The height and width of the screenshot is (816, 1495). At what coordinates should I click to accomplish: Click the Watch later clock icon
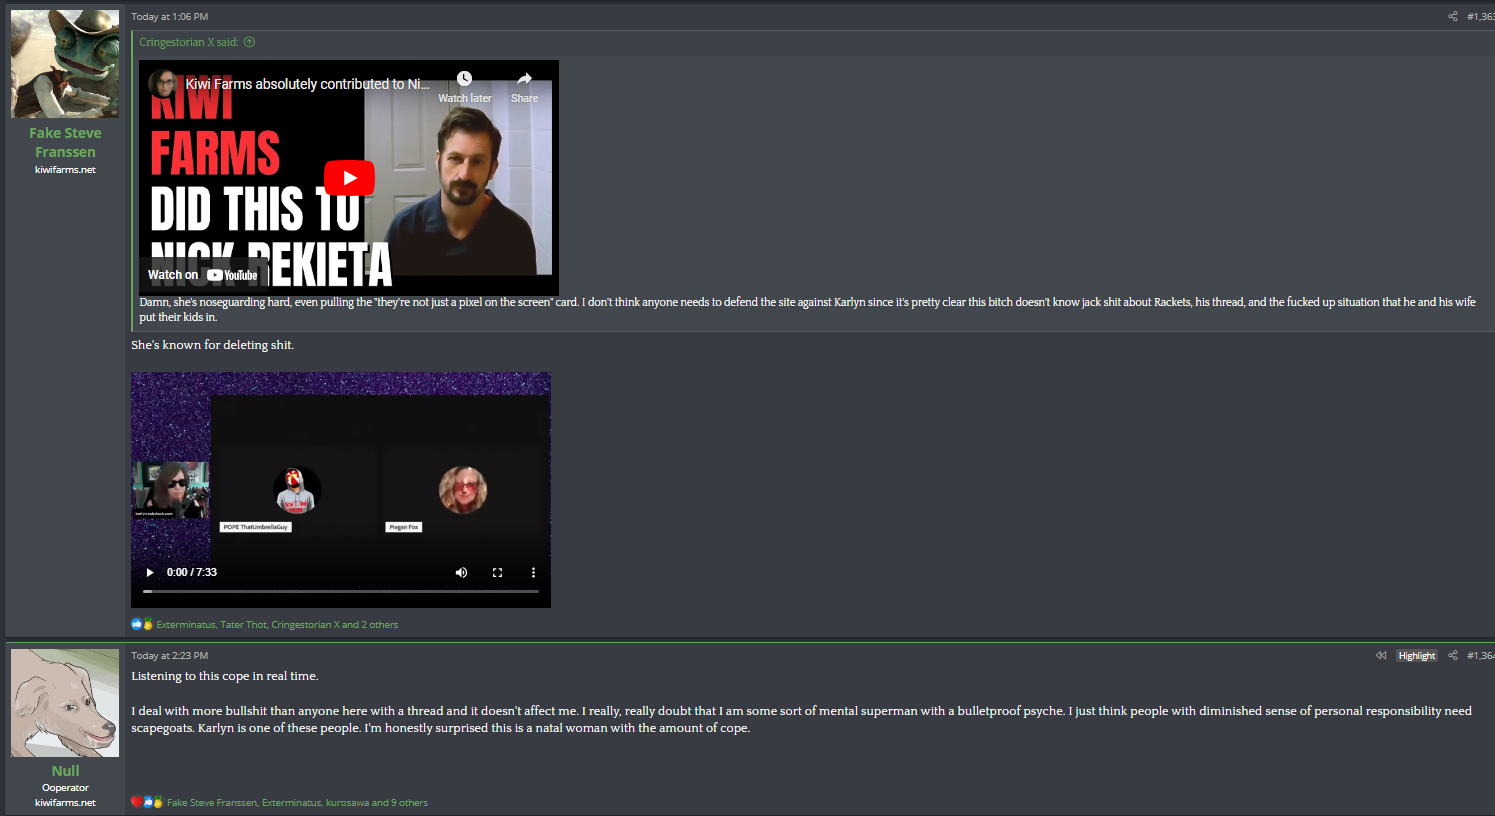(x=464, y=80)
